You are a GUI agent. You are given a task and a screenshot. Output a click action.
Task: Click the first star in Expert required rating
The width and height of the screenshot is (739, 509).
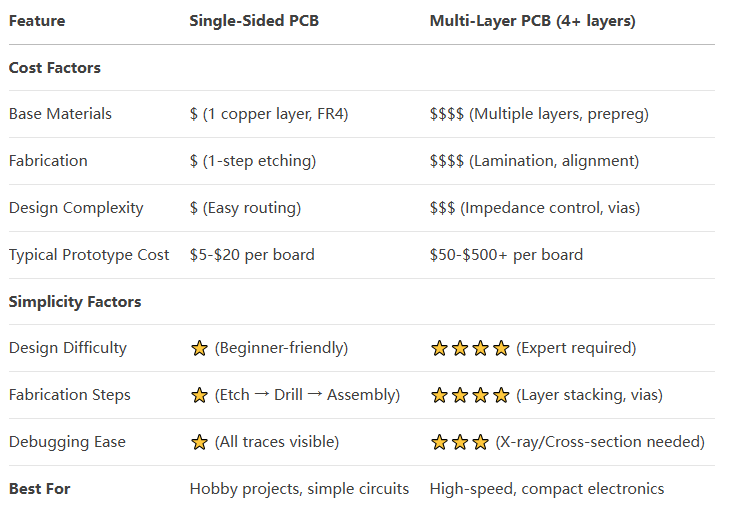[x=439, y=348]
